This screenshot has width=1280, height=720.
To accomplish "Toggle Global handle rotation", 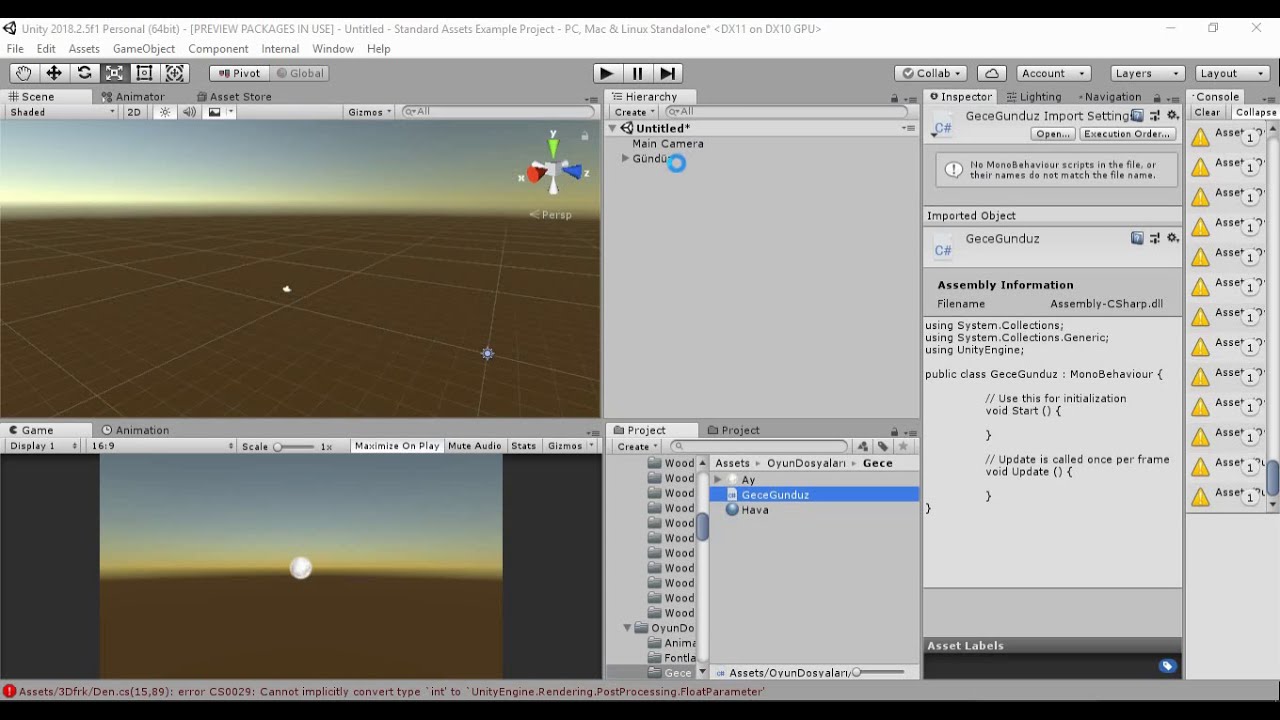I will coord(300,73).
